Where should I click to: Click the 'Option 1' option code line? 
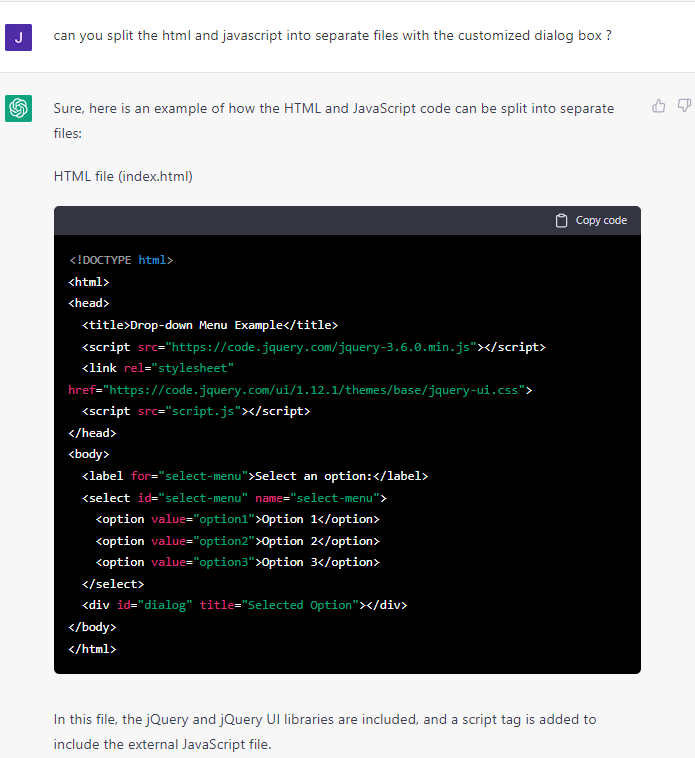(238, 519)
